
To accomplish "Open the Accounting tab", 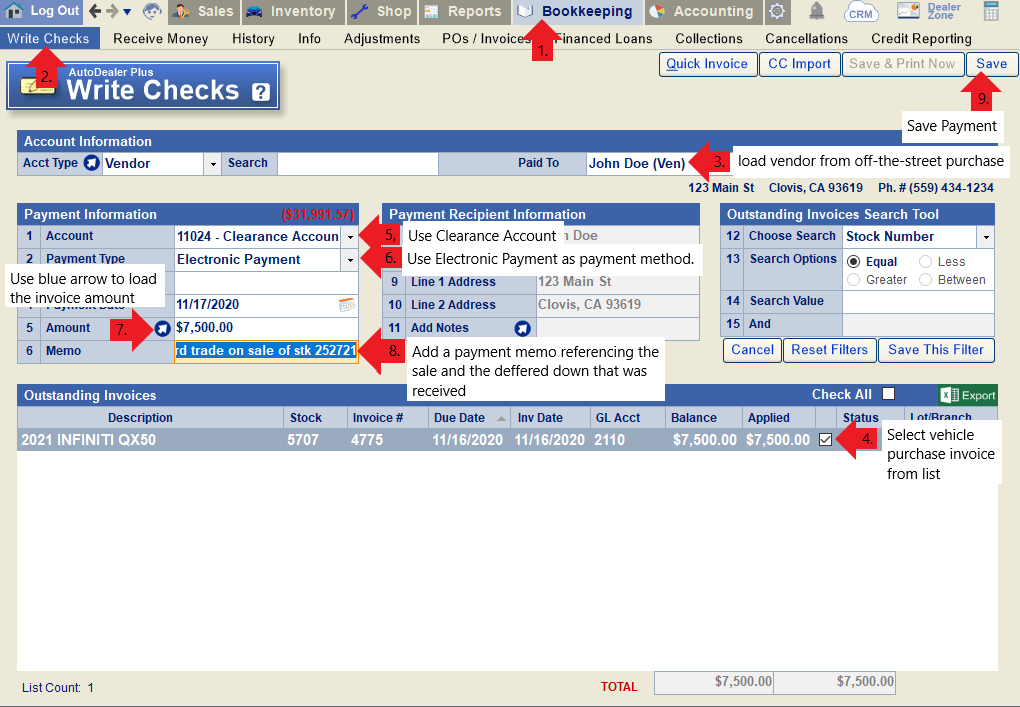I will point(703,12).
